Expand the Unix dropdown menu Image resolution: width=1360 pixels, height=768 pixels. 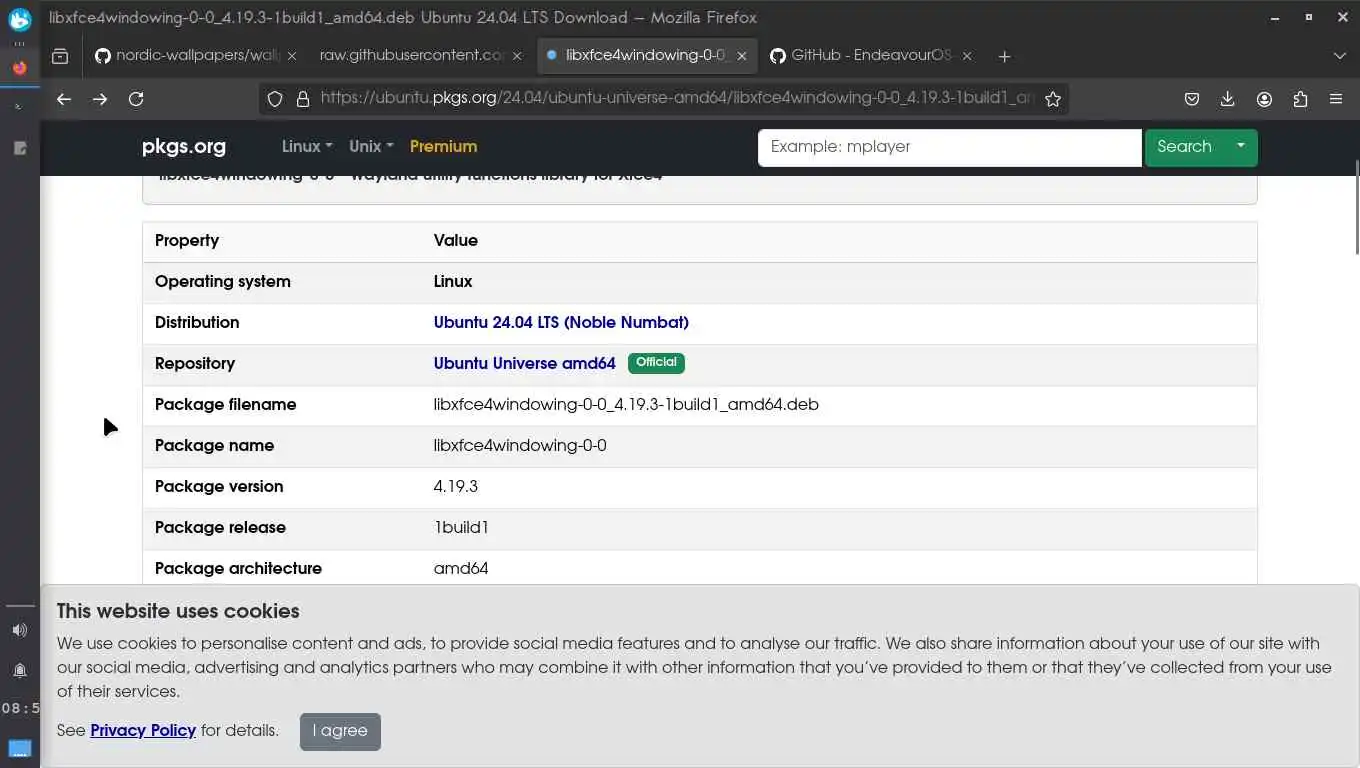click(x=371, y=147)
